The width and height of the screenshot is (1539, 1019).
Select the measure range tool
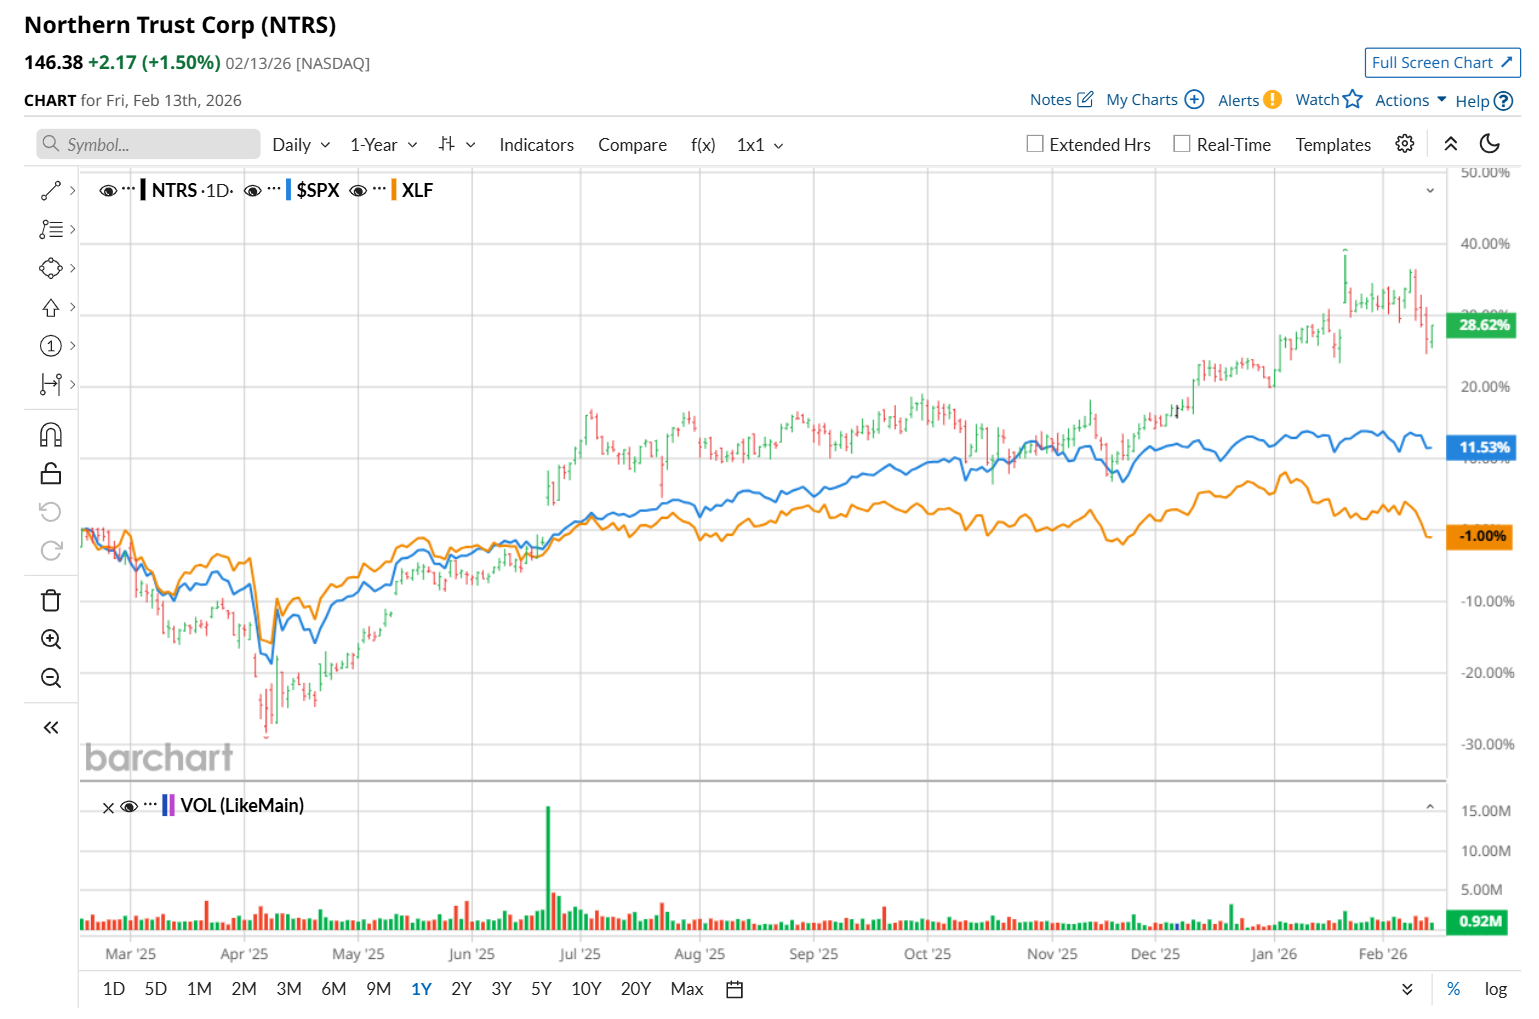click(51, 384)
